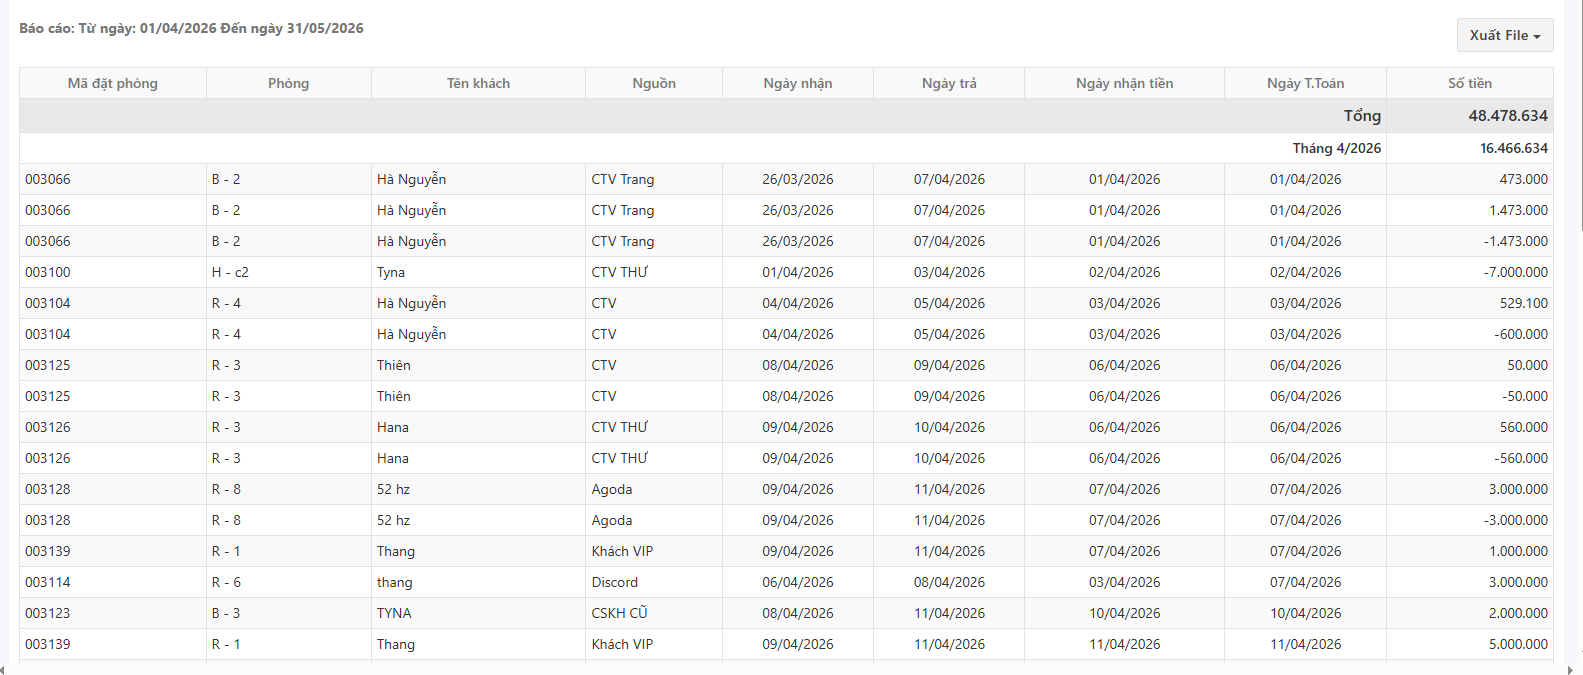Select amount -600.000 cell
Screen dimensions: 1583x675
click(1469, 334)
